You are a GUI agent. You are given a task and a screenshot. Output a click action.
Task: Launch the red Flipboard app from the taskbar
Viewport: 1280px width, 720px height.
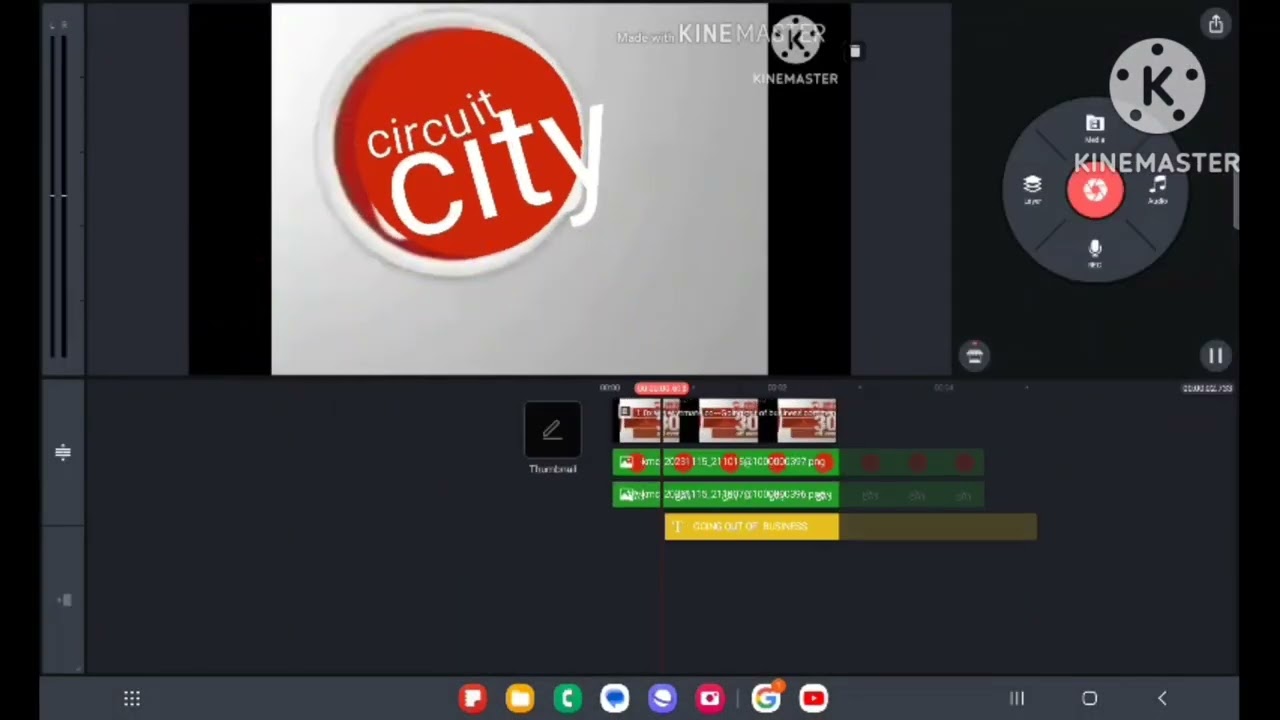click(x=473, y=698)
